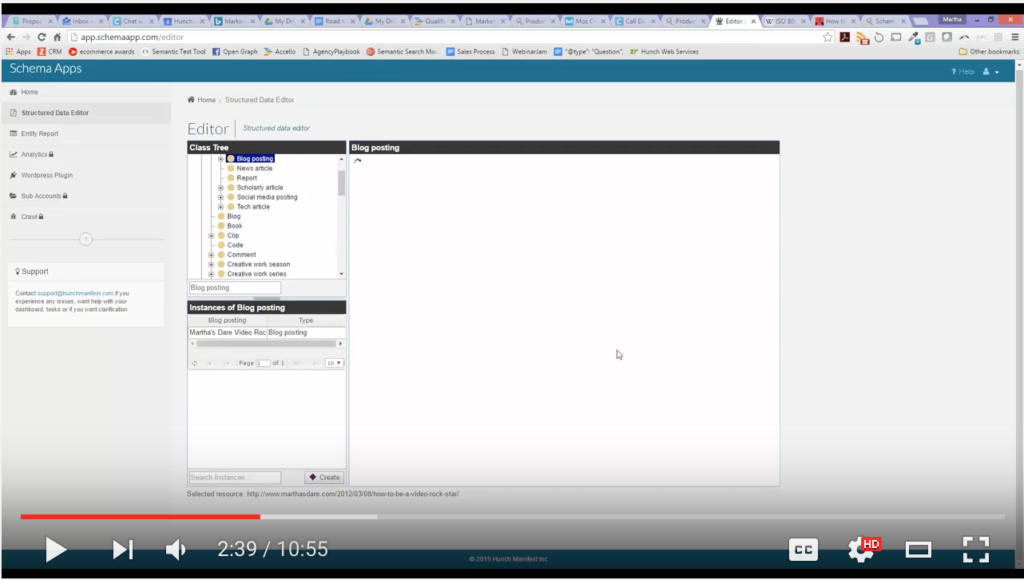This screenshot has height=580, width=1024.
Task: Sort instances by the Type column
Action: coord(306,321)
